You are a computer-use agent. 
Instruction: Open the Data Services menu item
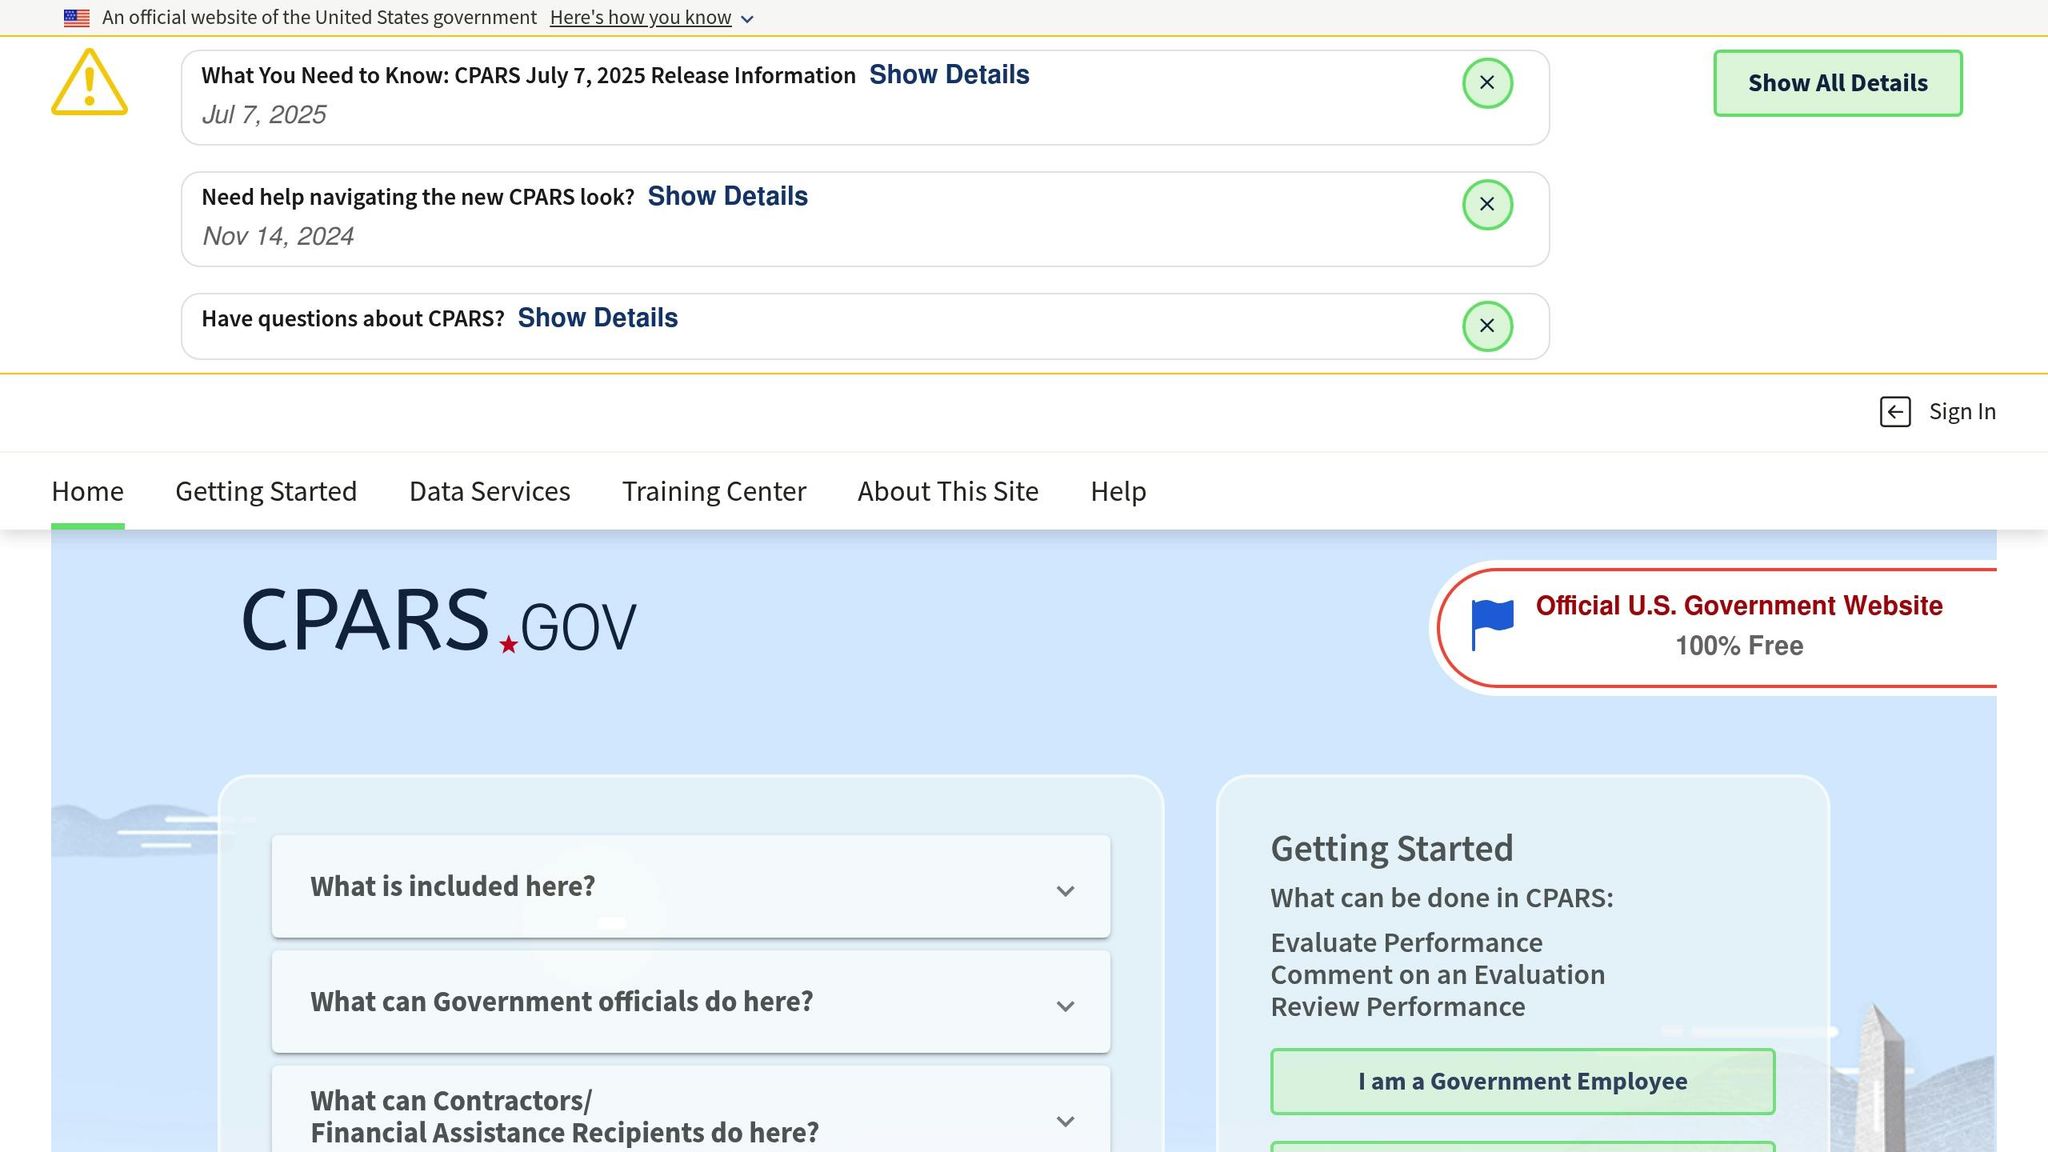point(490,491)
